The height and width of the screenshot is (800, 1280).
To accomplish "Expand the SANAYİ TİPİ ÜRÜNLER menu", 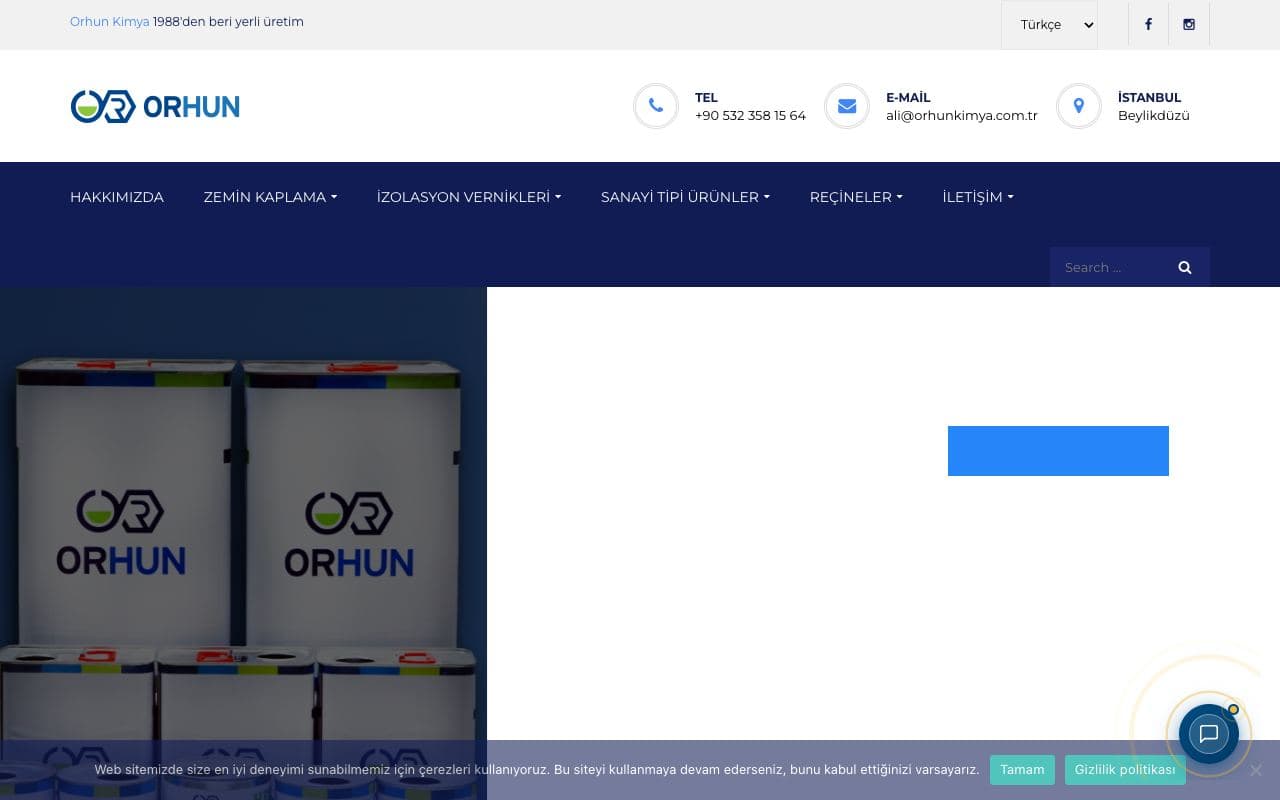I will point(685,197).
